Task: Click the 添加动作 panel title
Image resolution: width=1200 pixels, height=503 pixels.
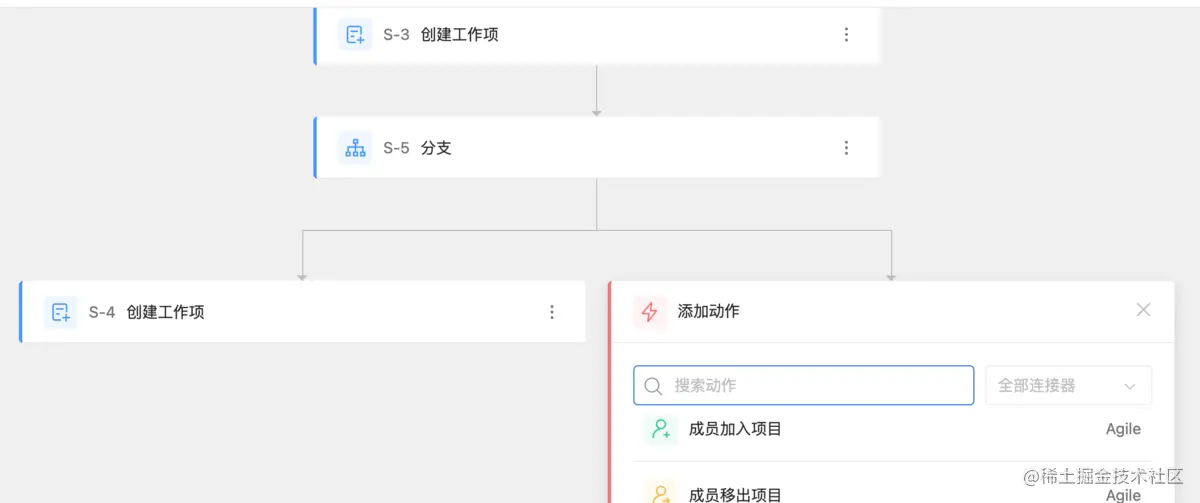Action: [709, 311]
